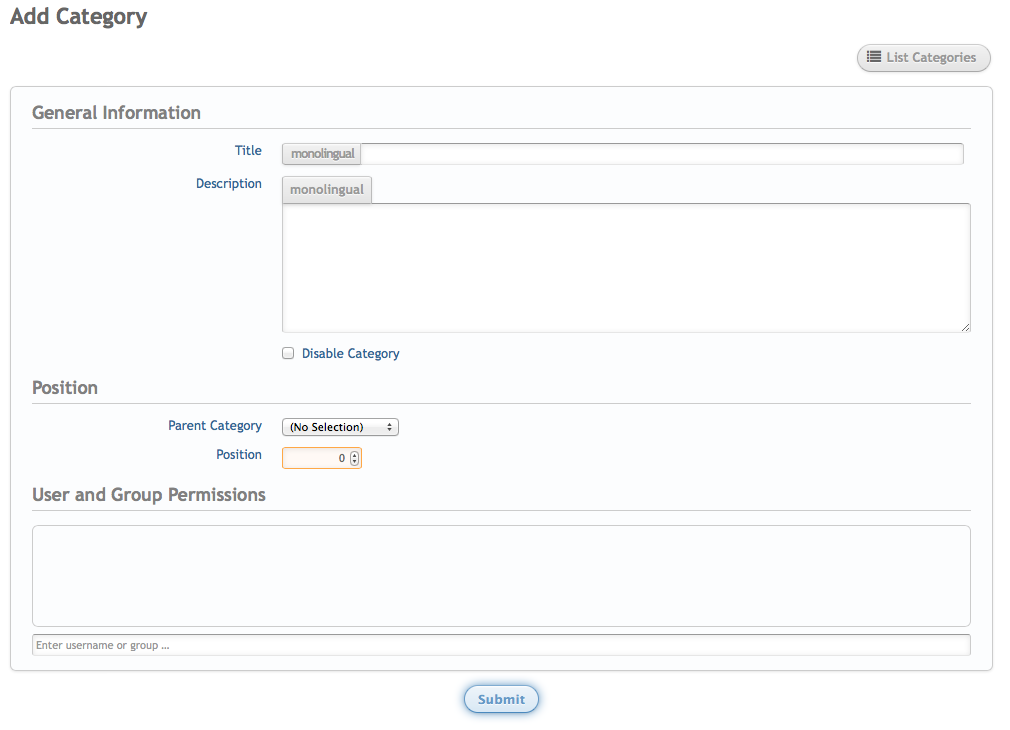Click the Description textarea resize handle
Image resolution: width=1010 pixels, height=730 pixels.
[965, 327]
